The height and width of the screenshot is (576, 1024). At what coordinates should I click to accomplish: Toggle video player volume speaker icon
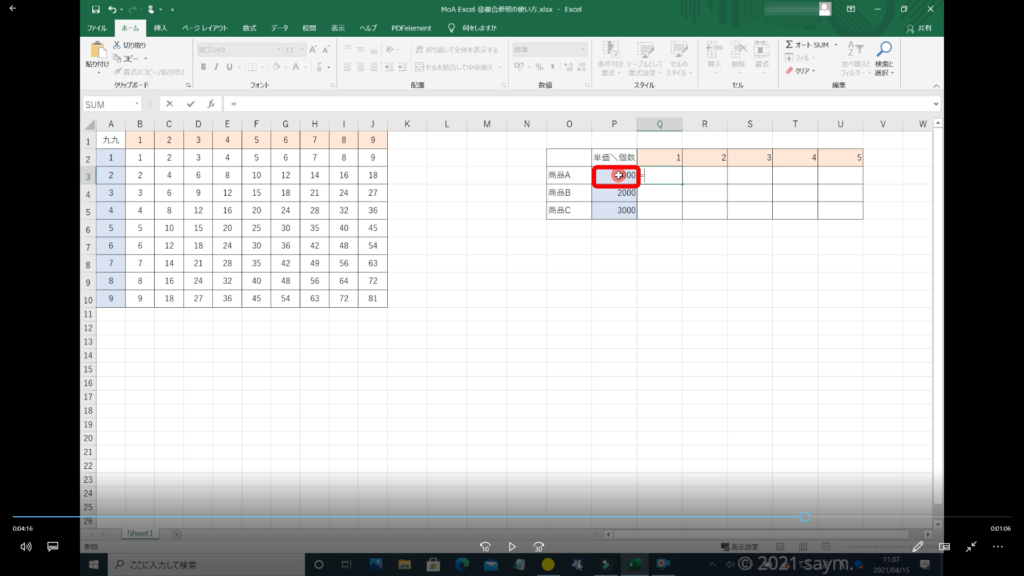coord(26,547)
